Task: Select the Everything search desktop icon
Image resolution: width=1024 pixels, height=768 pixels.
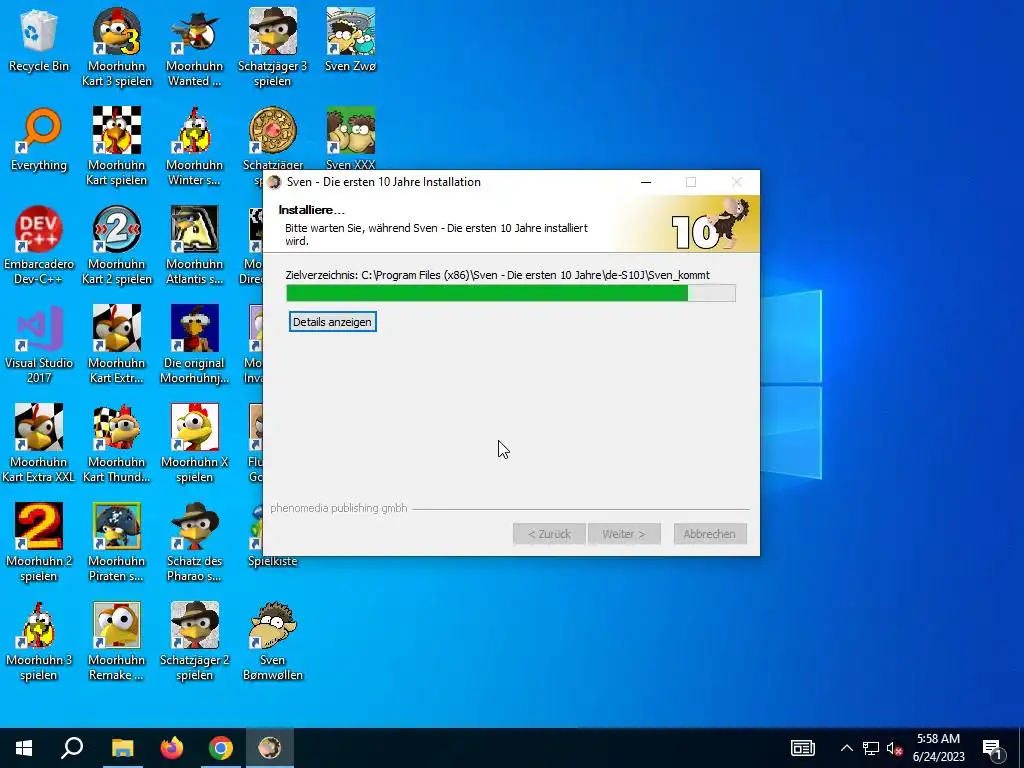Action: coord(39,139)
